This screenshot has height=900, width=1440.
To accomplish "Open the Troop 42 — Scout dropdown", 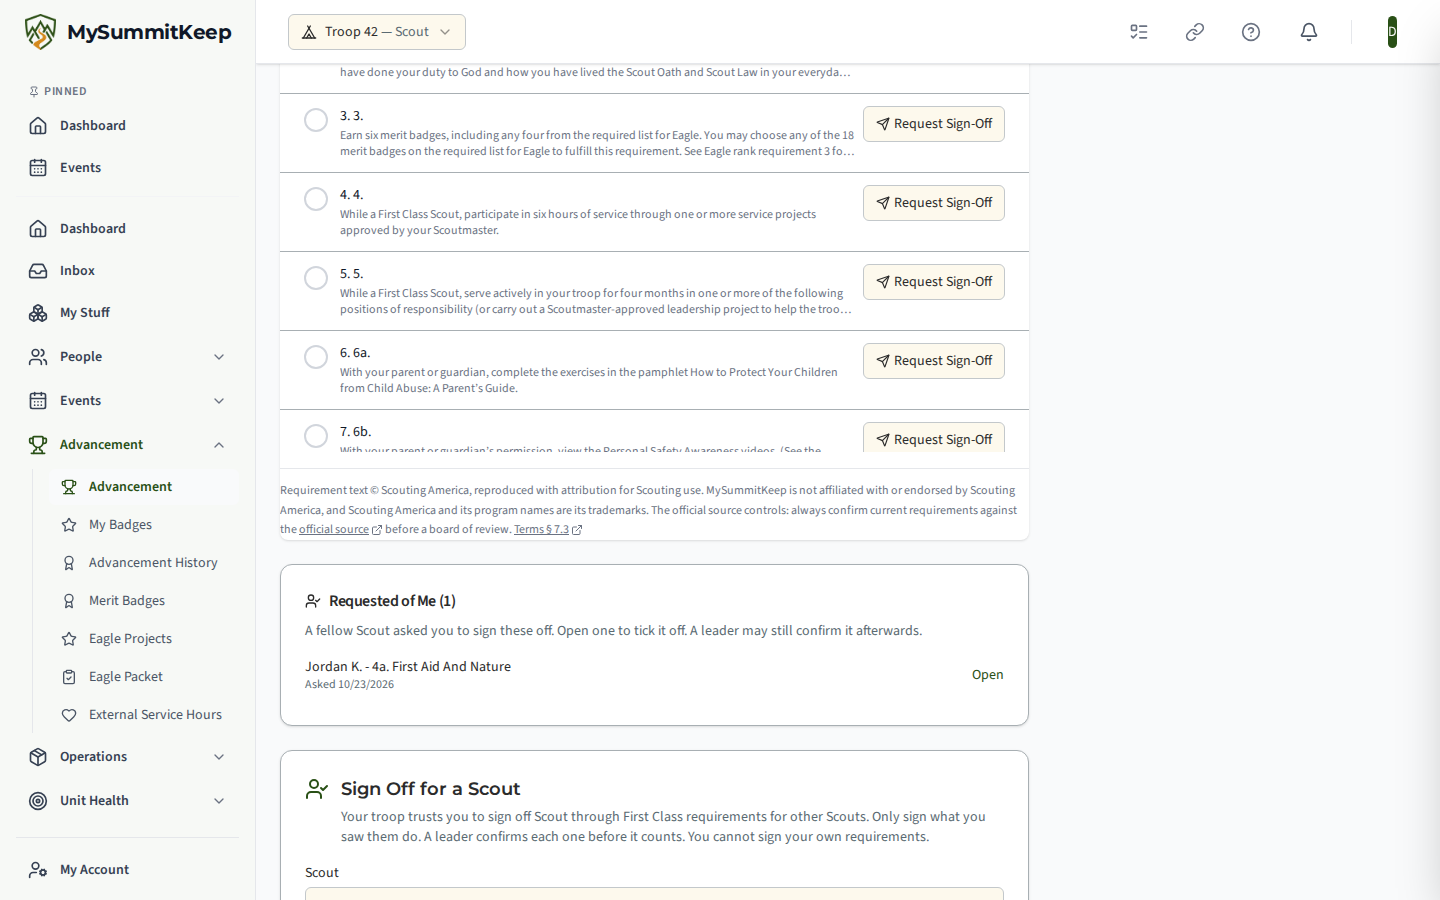I will tap(377, 32).
